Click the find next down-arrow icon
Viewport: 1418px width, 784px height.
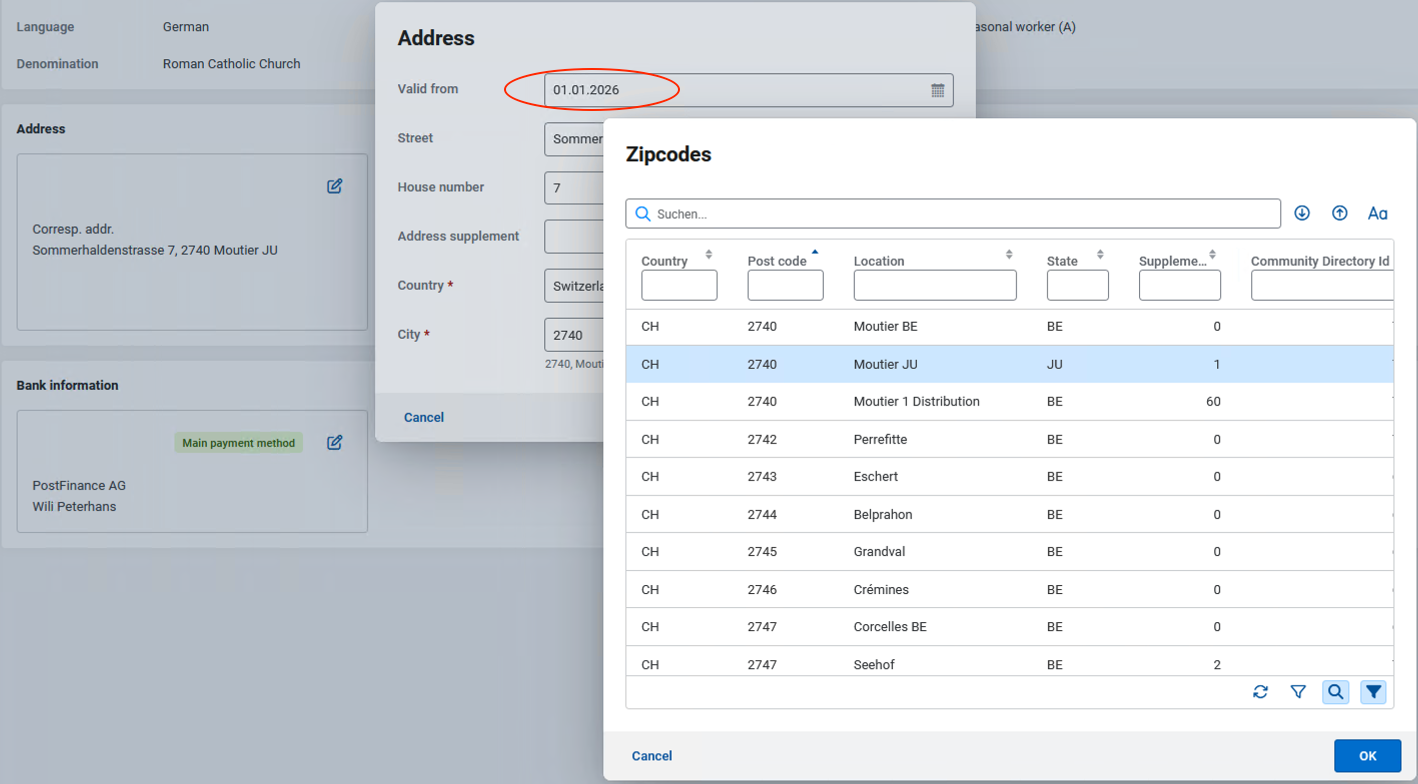click(x=1301, y=213)
